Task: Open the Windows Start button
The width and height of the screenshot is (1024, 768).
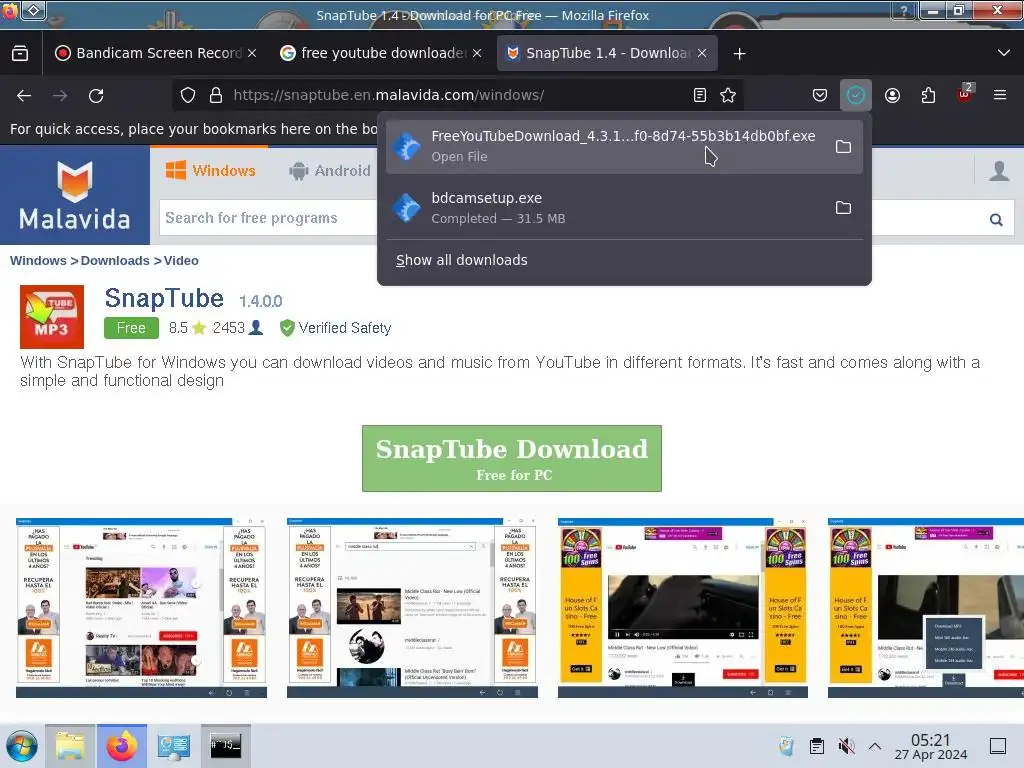Action: click(22, 746)
